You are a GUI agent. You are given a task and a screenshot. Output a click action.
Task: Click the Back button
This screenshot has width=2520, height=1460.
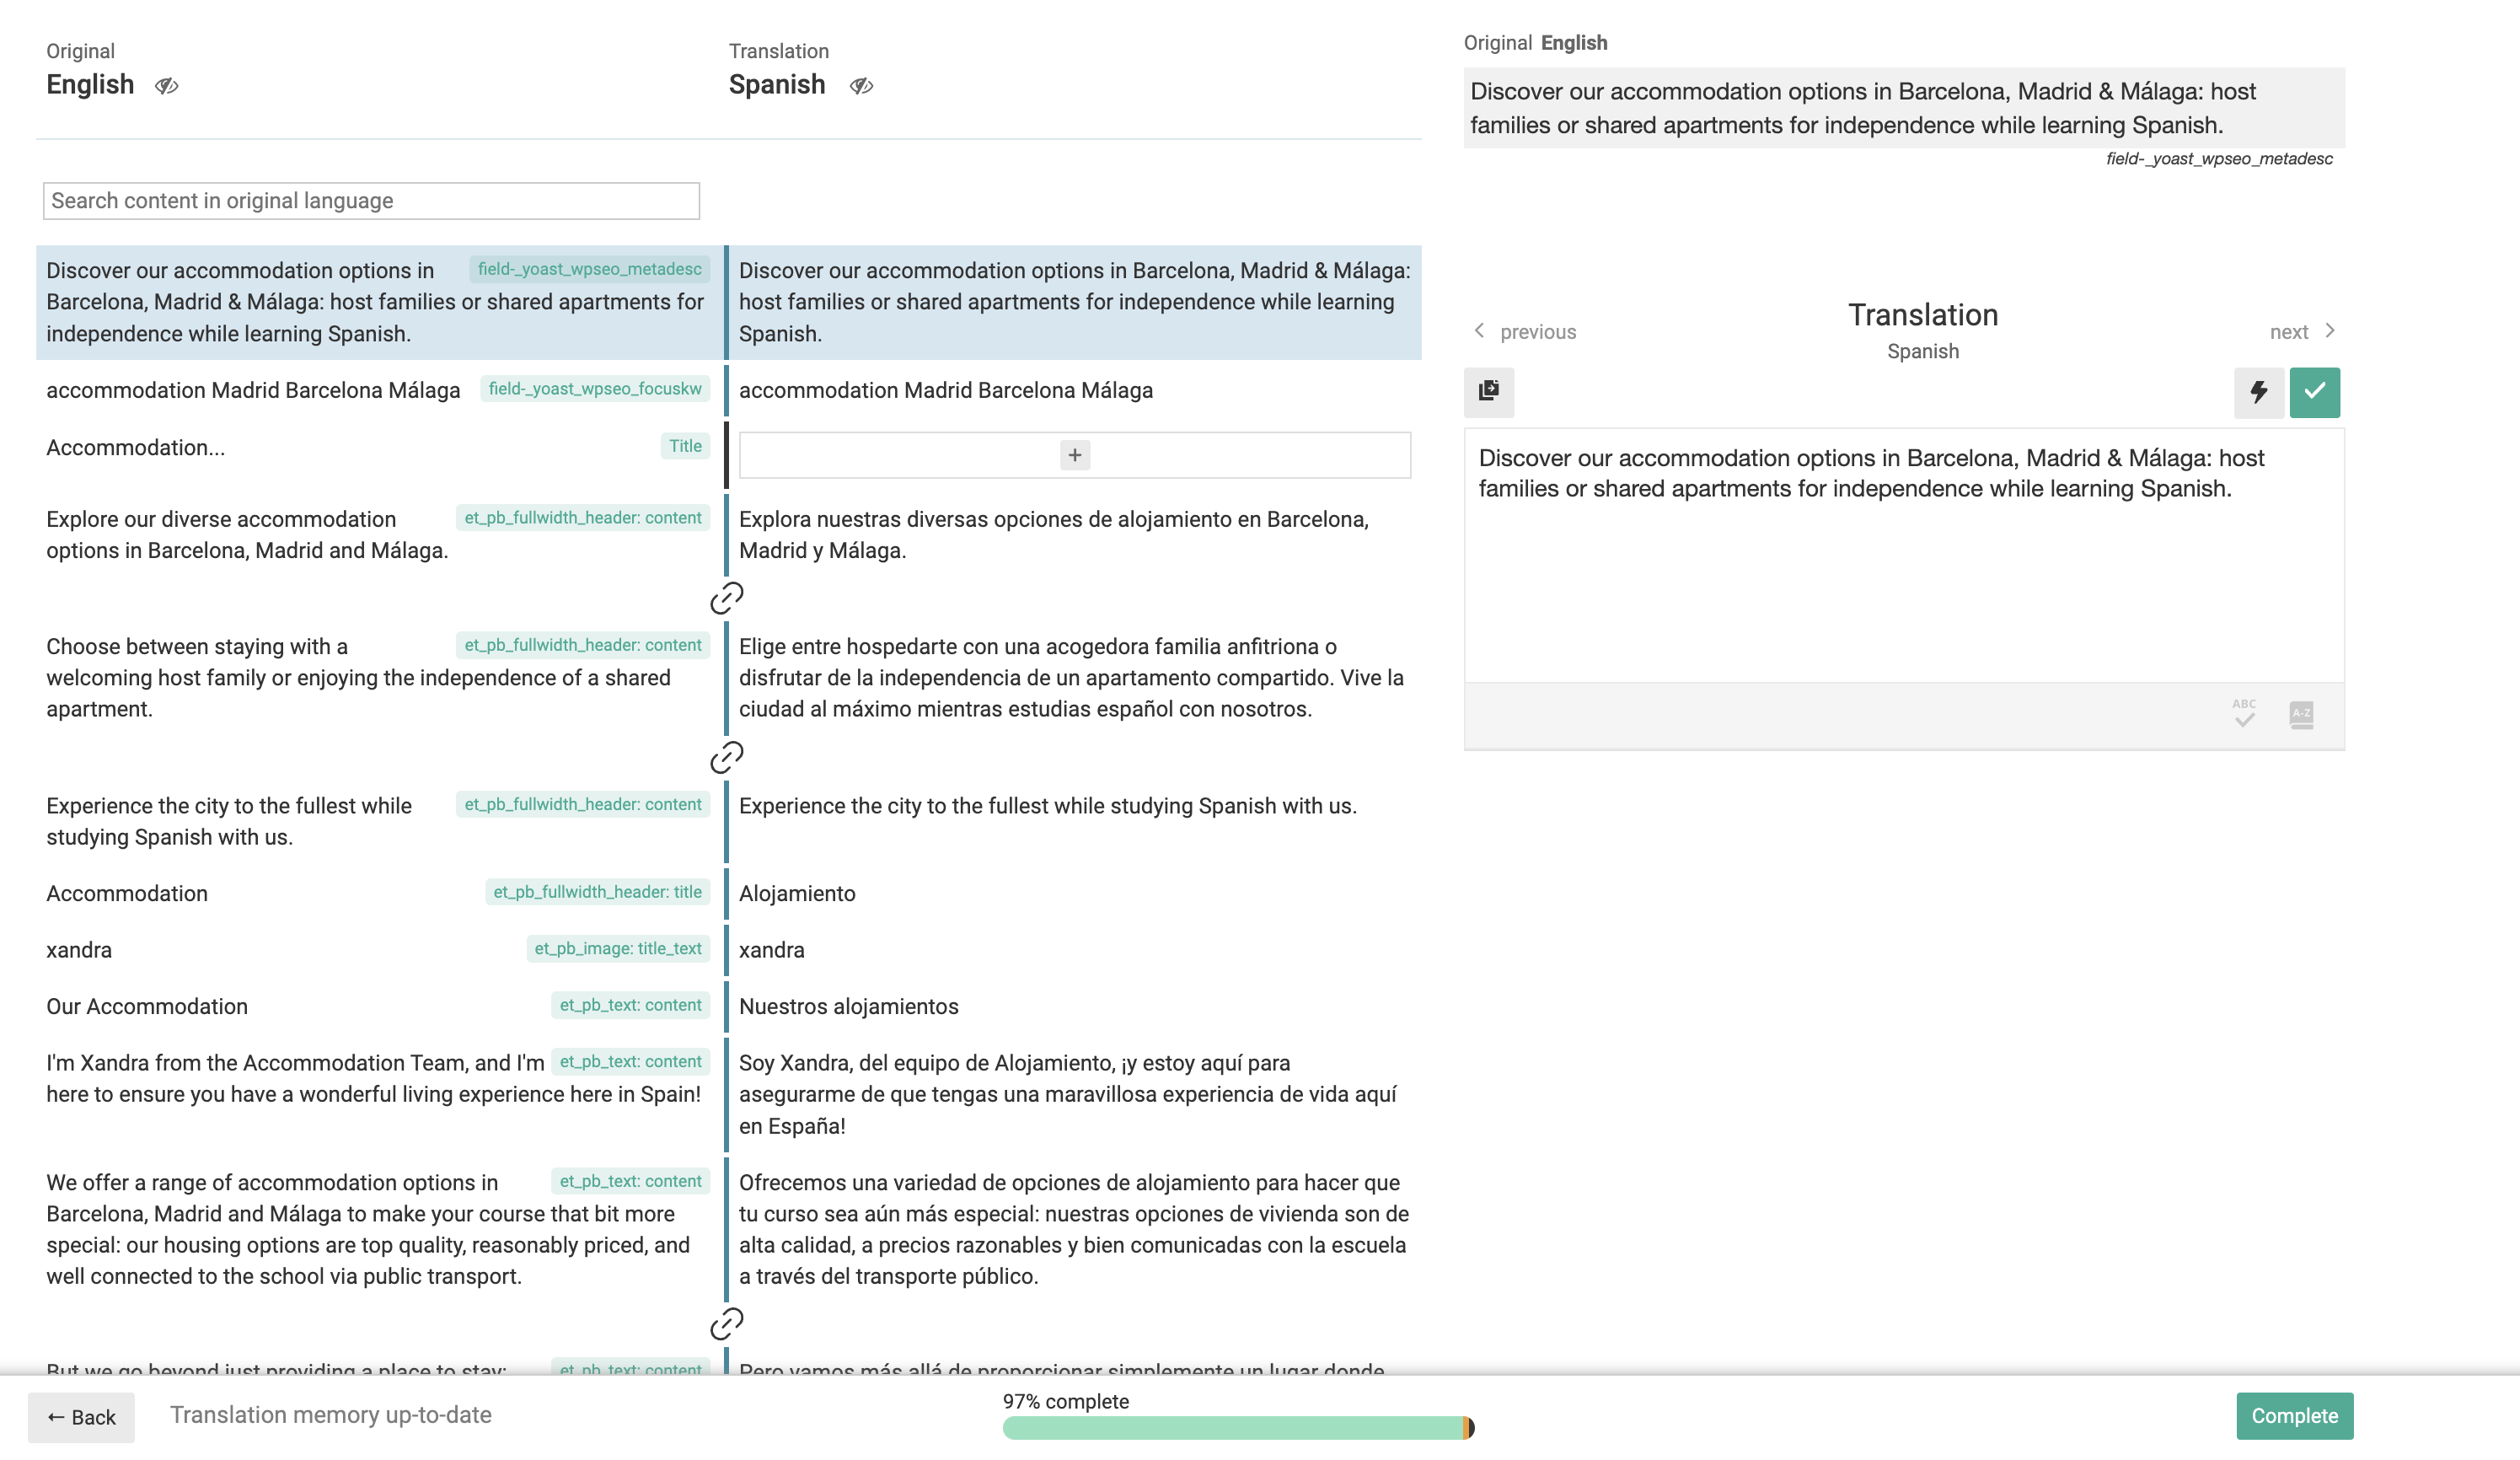[81, 1416]
